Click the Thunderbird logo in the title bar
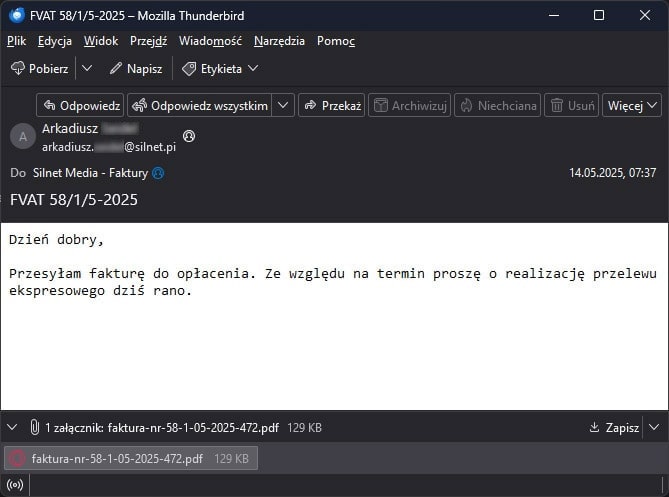Viewport: 669px width, 497px height. pyautogui.click(x=17, y=15)
